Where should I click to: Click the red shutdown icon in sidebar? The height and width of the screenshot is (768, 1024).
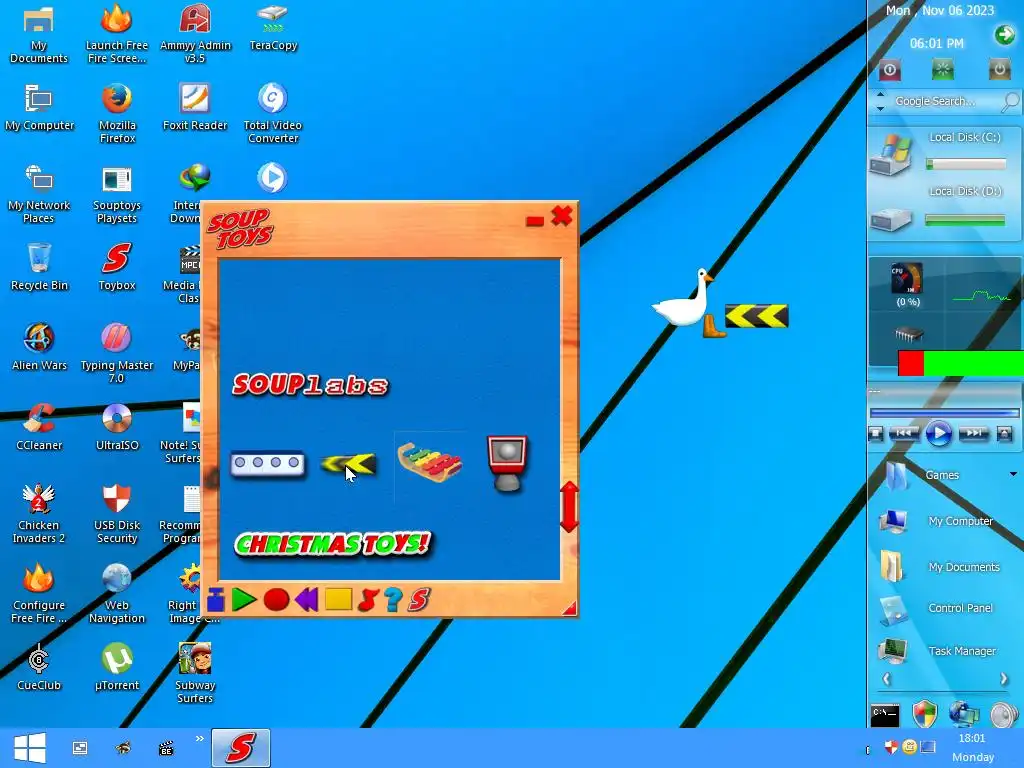[x=890, y=70]
